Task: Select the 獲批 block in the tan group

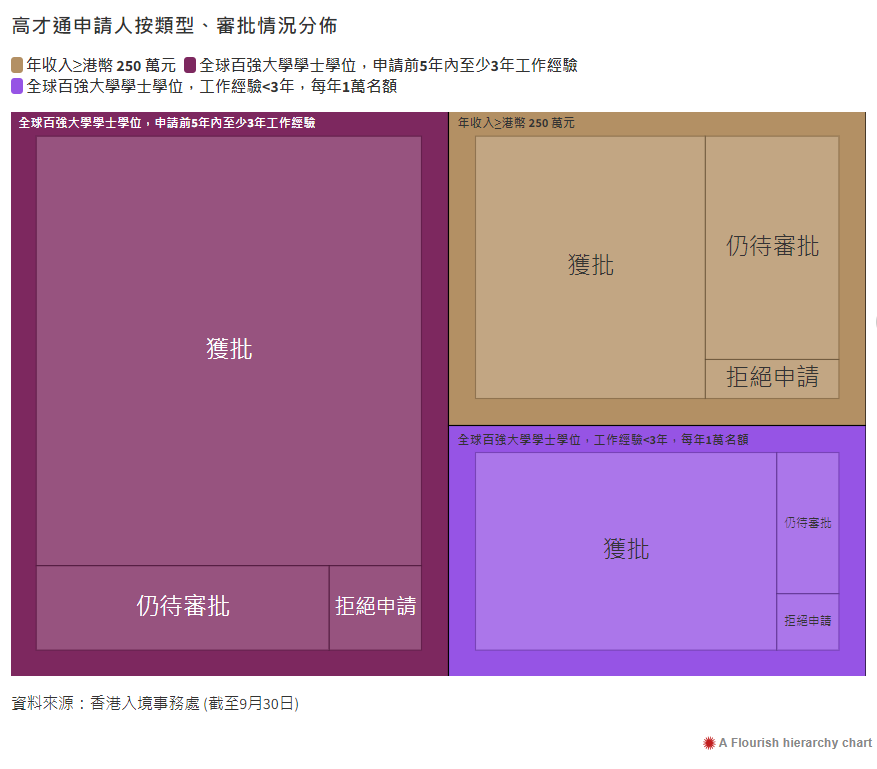Action: (x=590, y=267)
